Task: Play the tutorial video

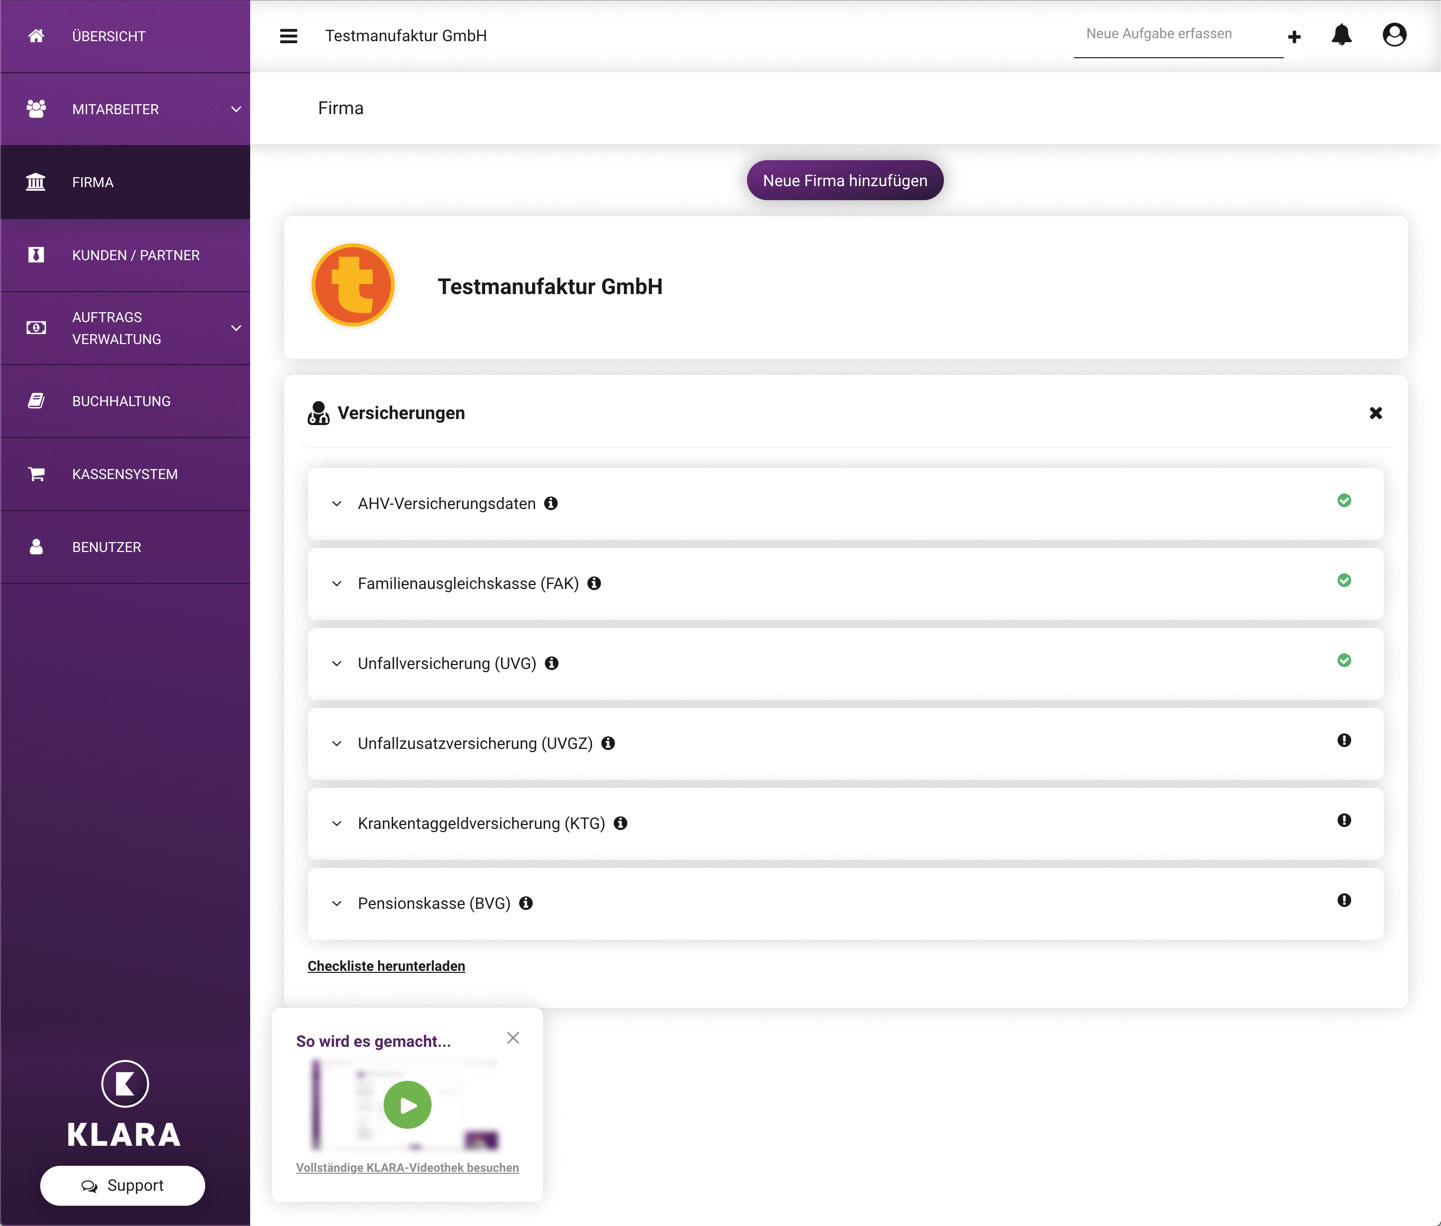Action: coord(407,1105)
